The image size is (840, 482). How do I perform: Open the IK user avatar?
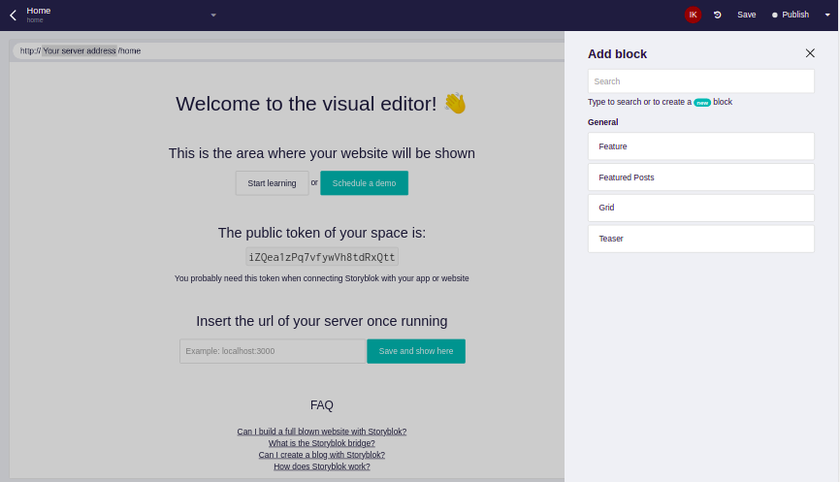(x=693, y=14)
